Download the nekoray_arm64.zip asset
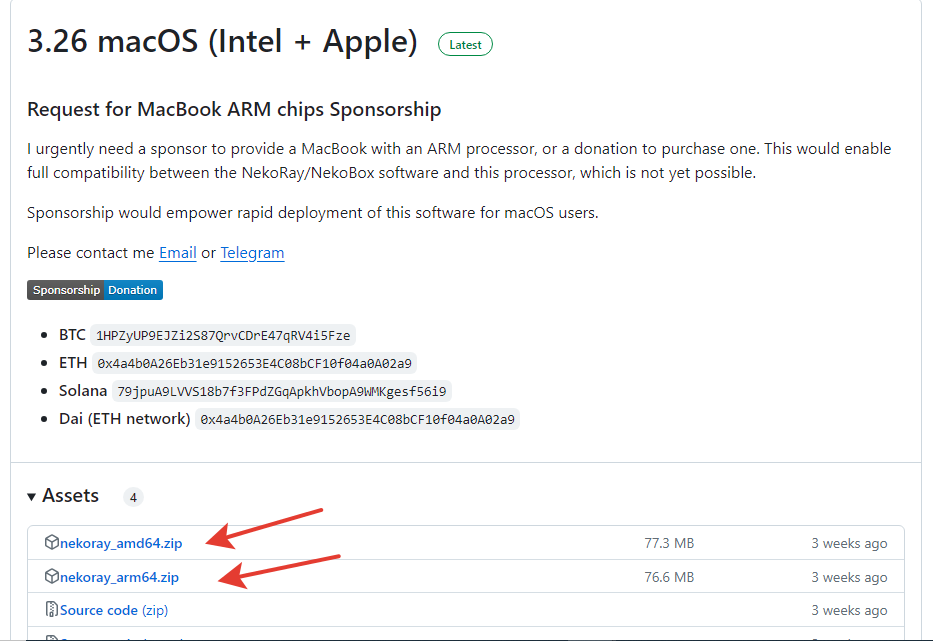Image resolution: width=933 pixels, height=641 pixels. [119, 577]
